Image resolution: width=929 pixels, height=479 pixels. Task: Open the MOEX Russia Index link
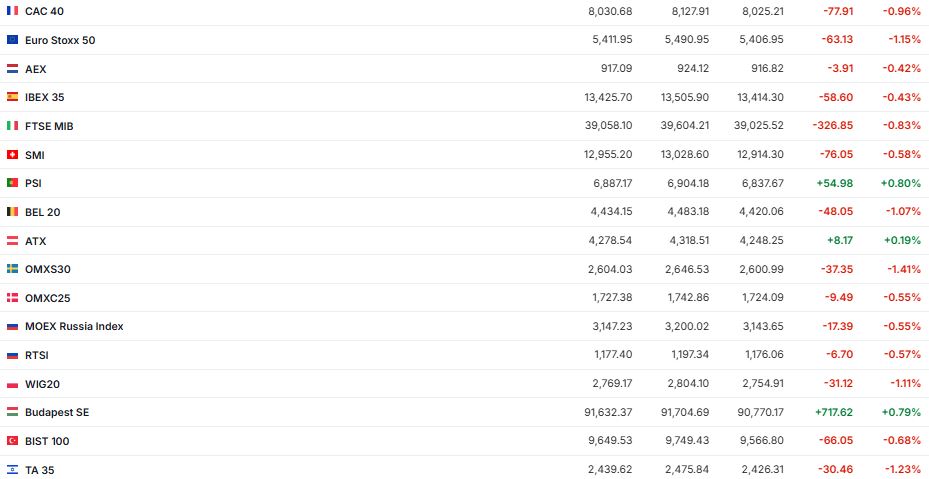[x=74, y=326]
